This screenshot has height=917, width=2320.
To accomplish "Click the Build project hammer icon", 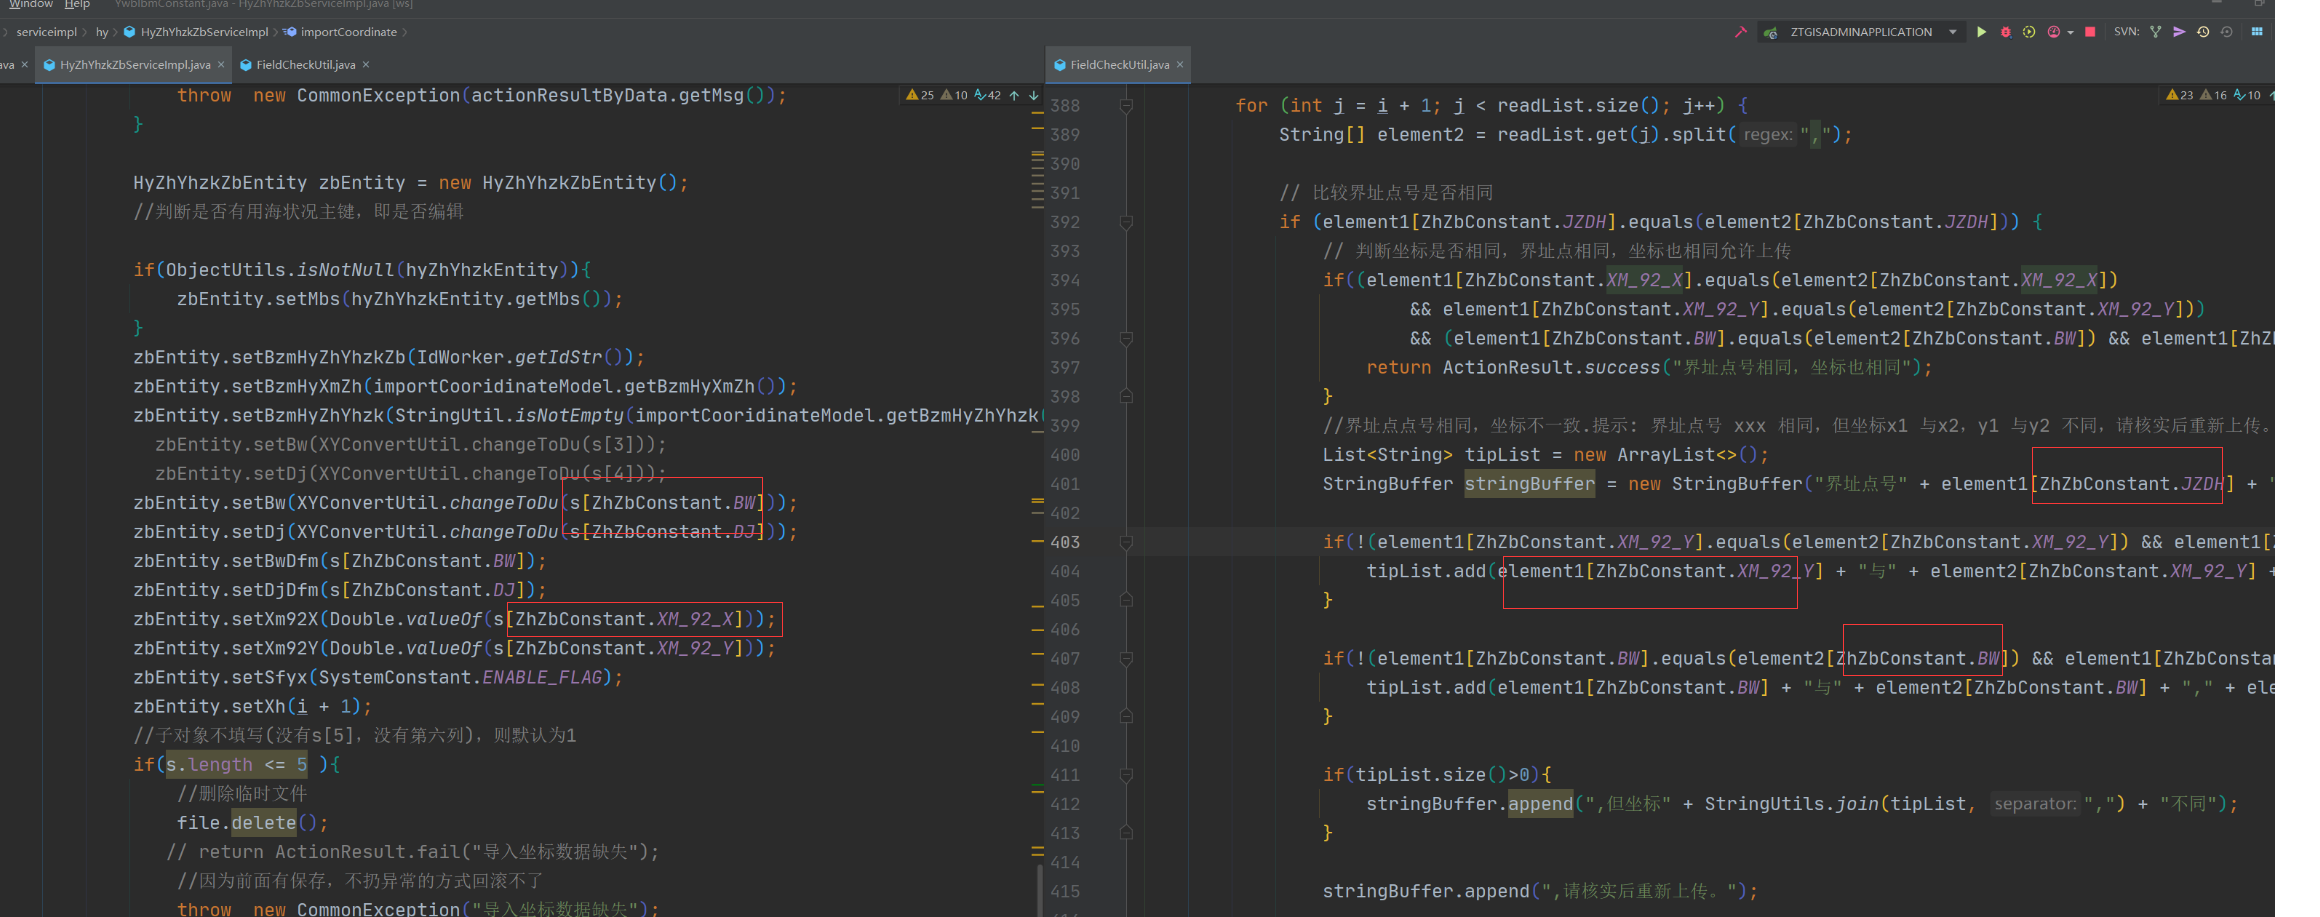I will (1741, 32).
